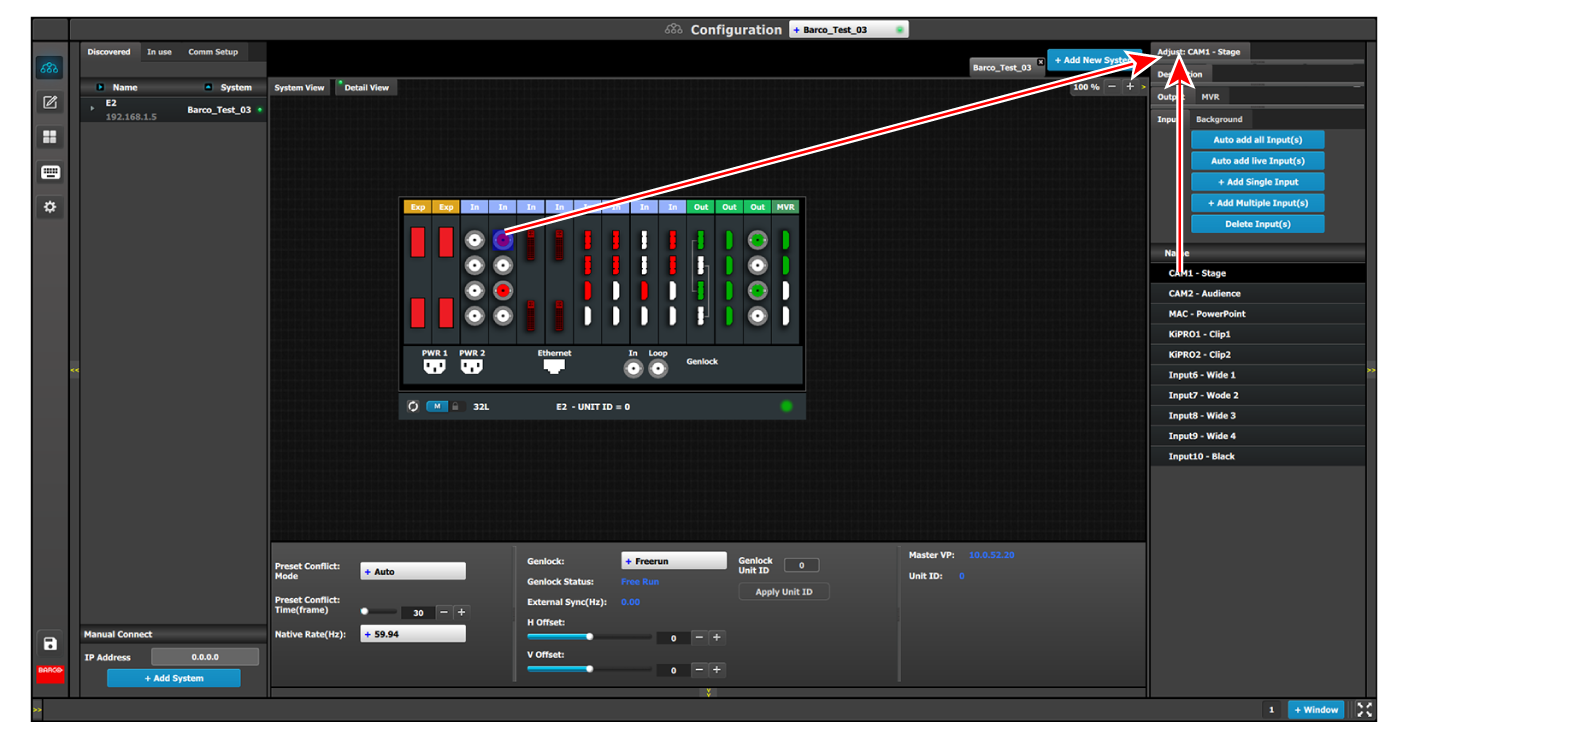Select the highlighted purple BNC input connector
This screenshot has height=738, width=1575.
pyautogui.click(x=503, y=240)
